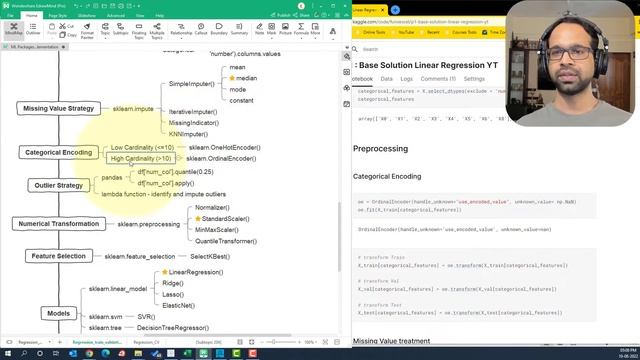Open the Chrome taskbar icon
This screenshot has width=640, height=360.
[x=89, y=353]
